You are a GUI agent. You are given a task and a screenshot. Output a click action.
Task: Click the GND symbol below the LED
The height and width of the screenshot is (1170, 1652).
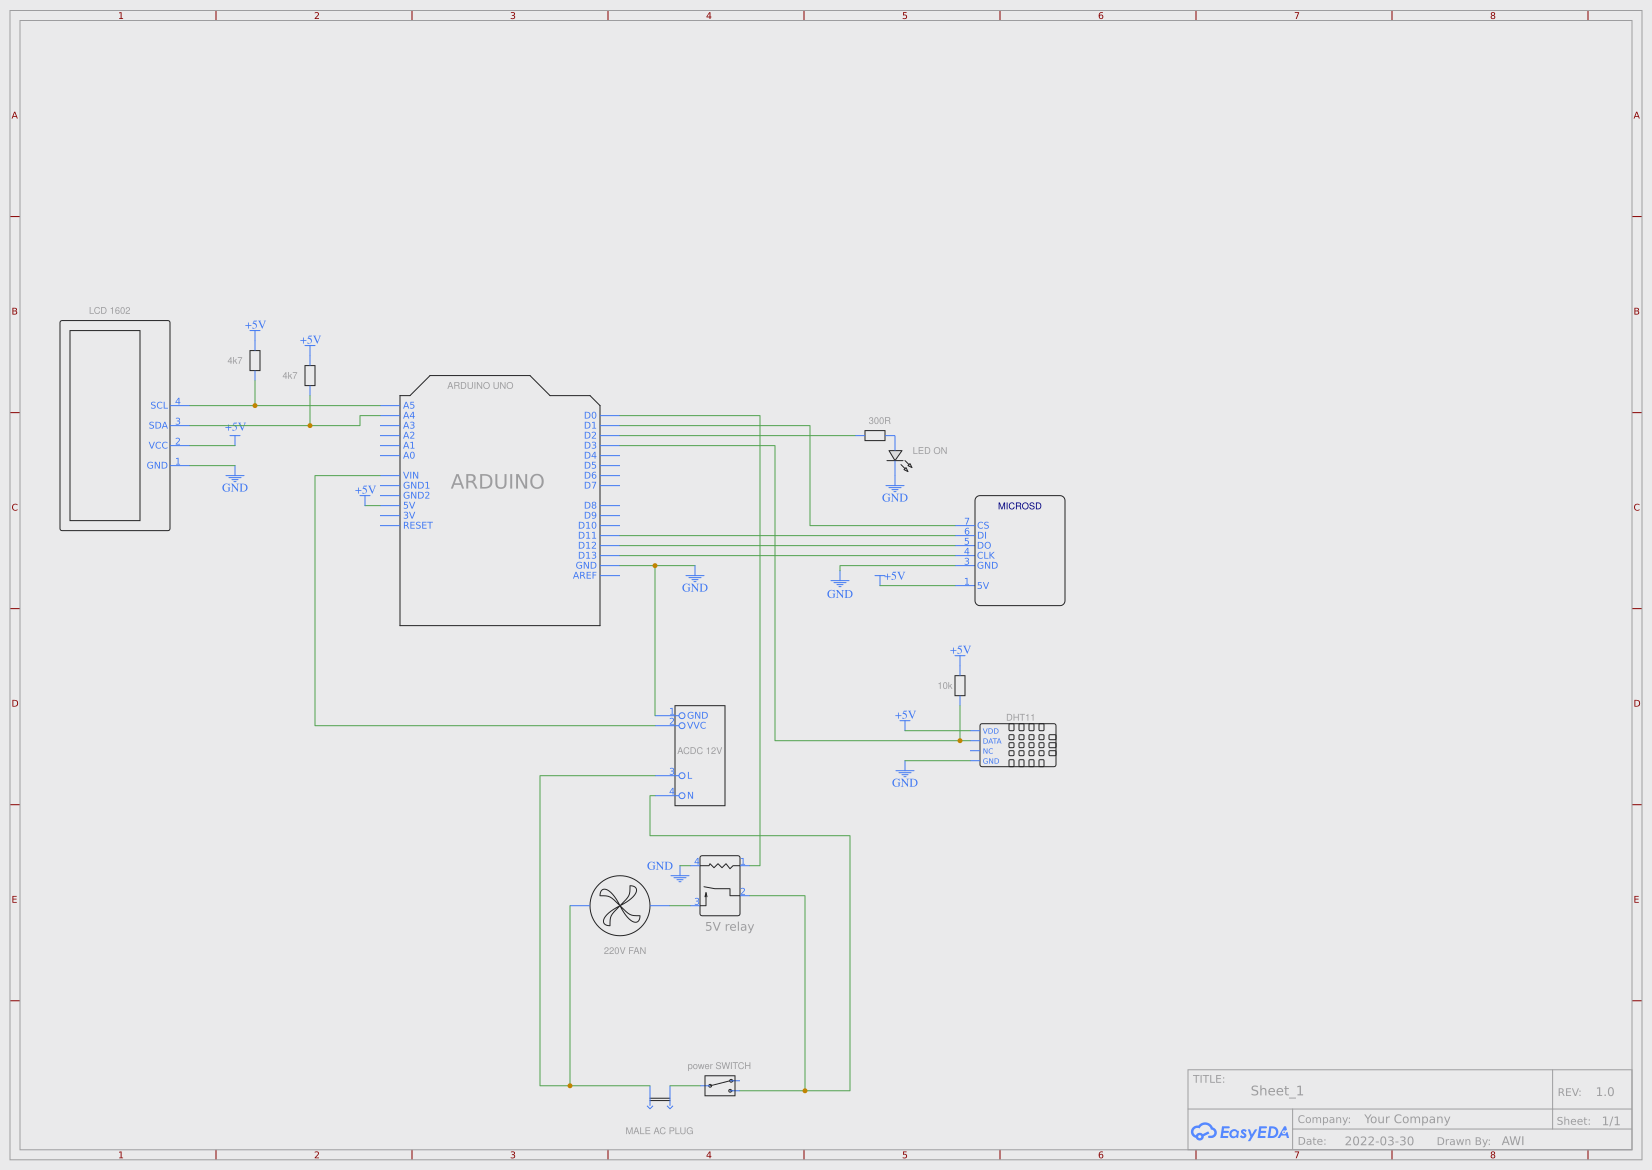tap(895, 492)
